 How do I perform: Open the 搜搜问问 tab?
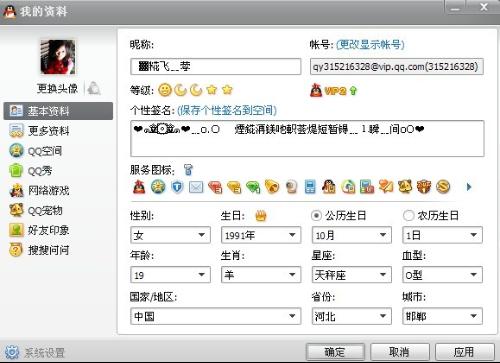(x=58, y=250)
